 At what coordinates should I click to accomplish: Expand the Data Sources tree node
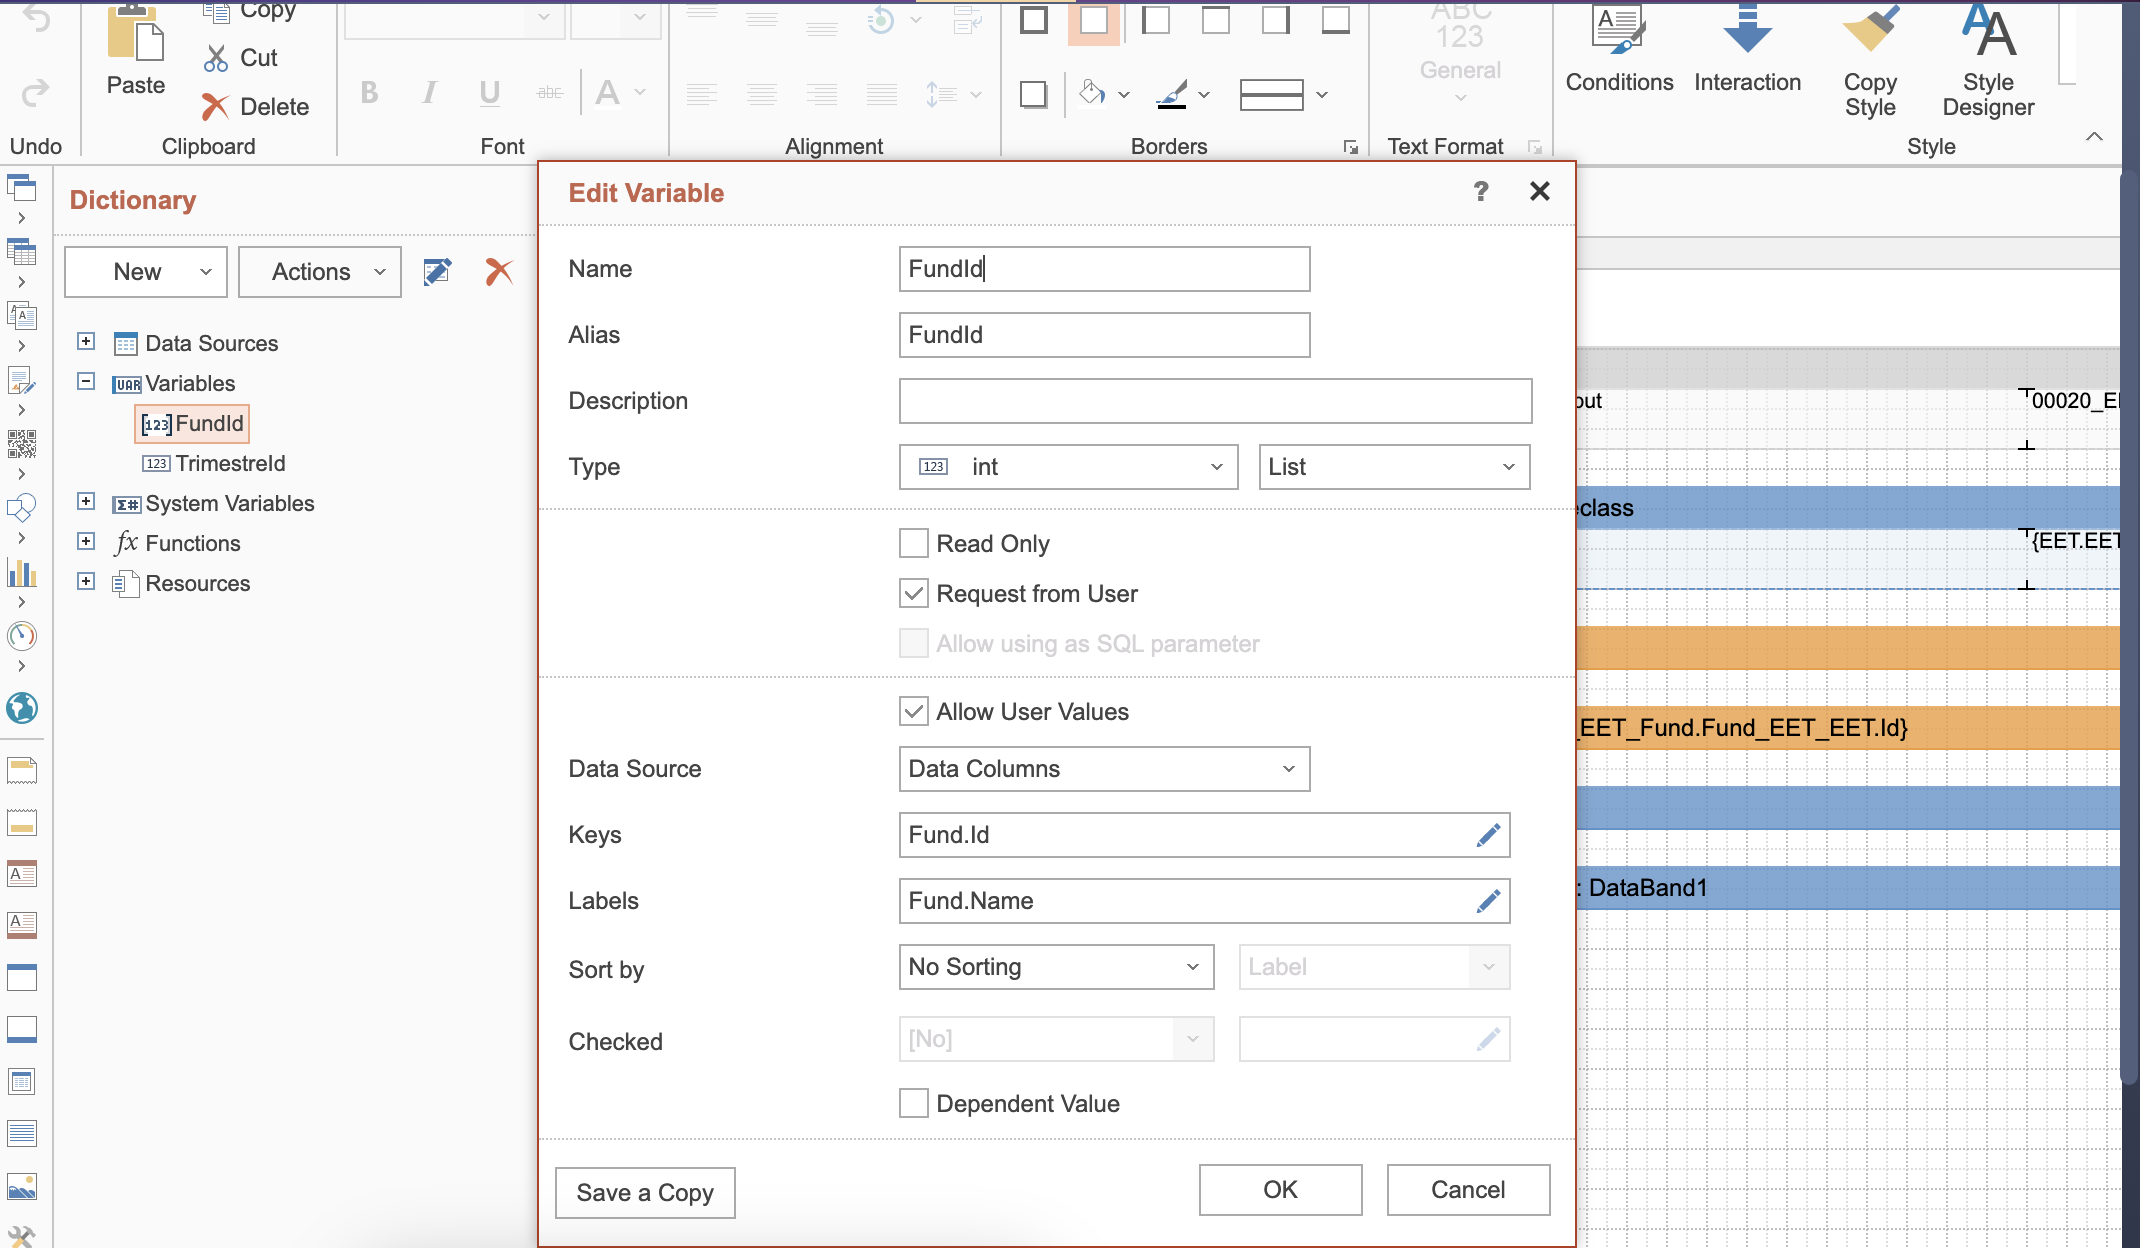[x=86, y=341]
